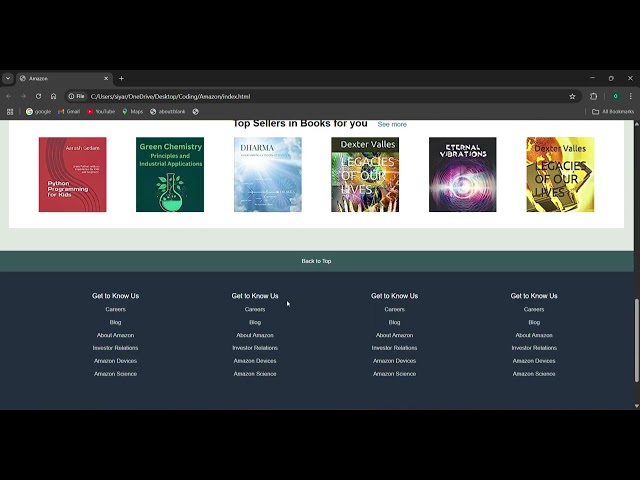
Task: Select the Amazon browser tab
Action: 64,78
